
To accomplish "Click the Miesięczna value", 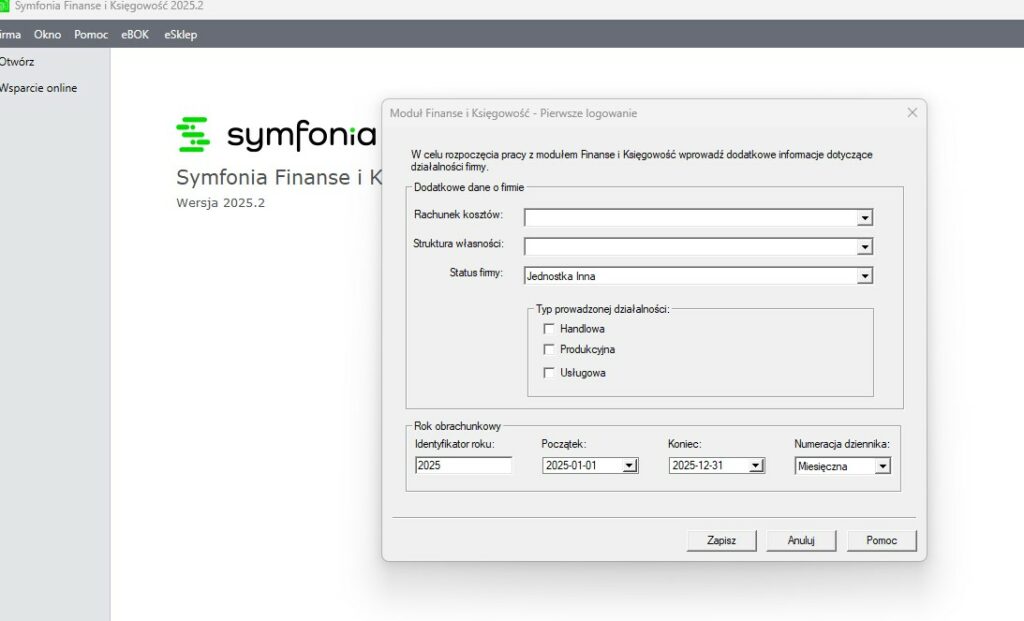I will coord(822,466).
